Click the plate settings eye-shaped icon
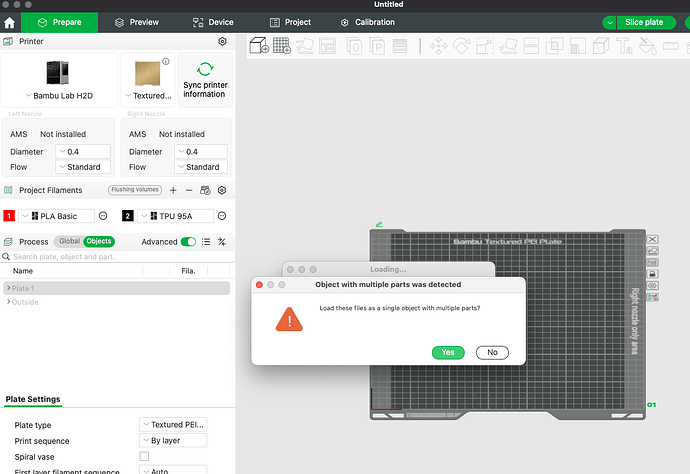Image resolution: width=690 pixels, height=474 pixels. [652, 285]
